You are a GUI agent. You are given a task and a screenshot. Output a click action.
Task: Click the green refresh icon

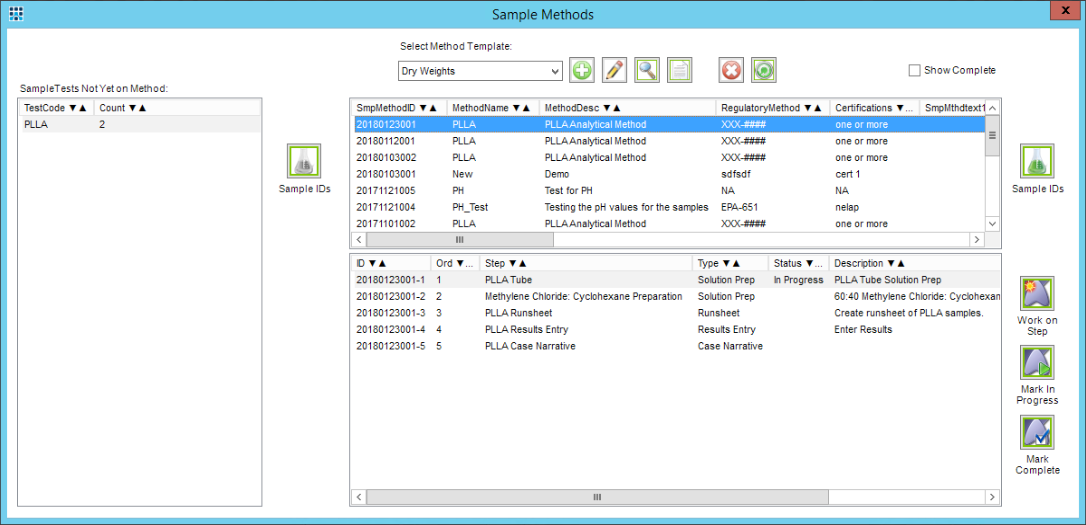[x=764, y=71]
